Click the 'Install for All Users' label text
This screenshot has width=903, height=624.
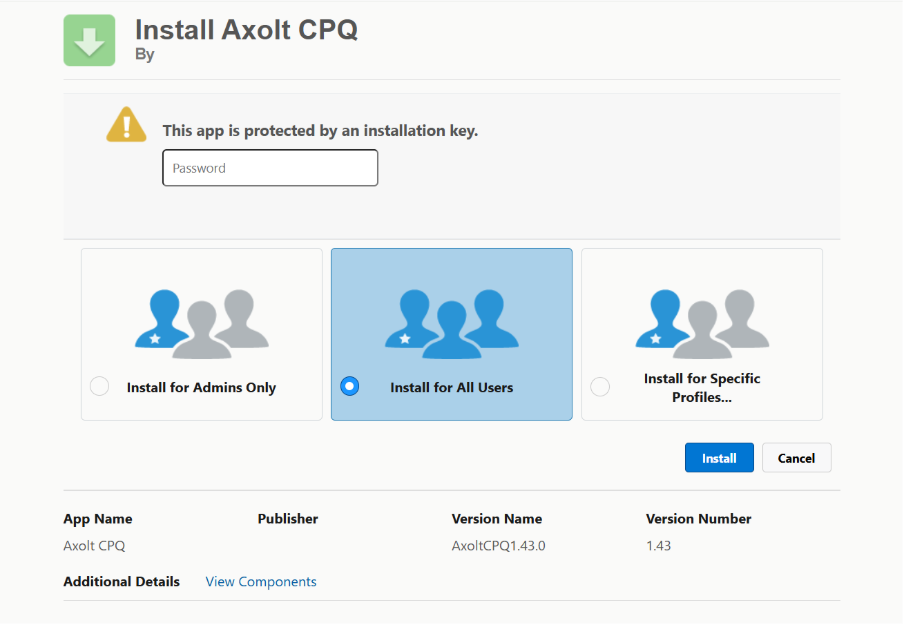451,388
